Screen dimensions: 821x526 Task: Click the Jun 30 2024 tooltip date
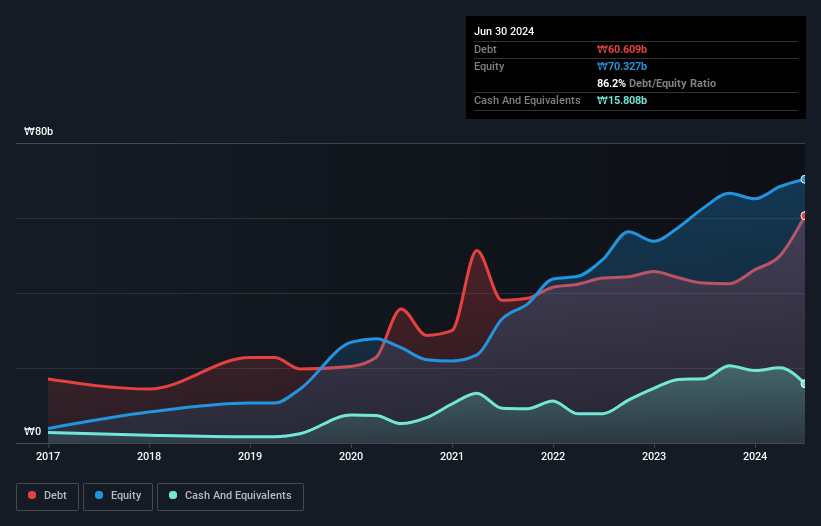(x=504, y=31)
